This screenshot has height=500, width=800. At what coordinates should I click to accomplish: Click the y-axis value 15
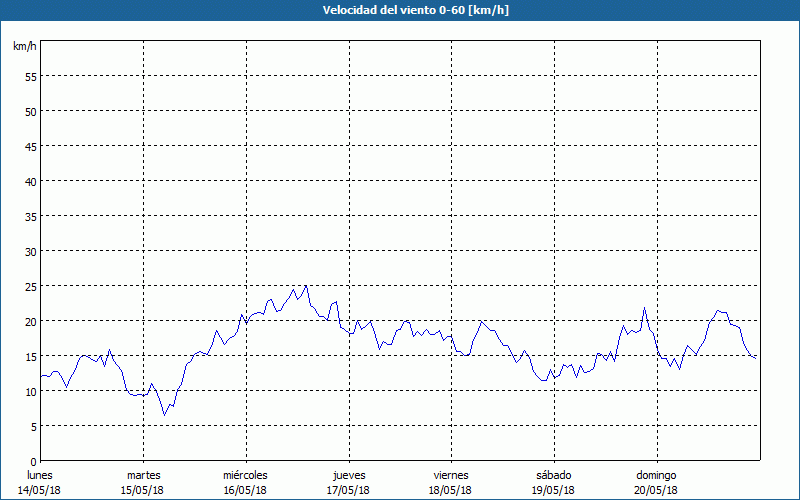click(x=31, y=357)
